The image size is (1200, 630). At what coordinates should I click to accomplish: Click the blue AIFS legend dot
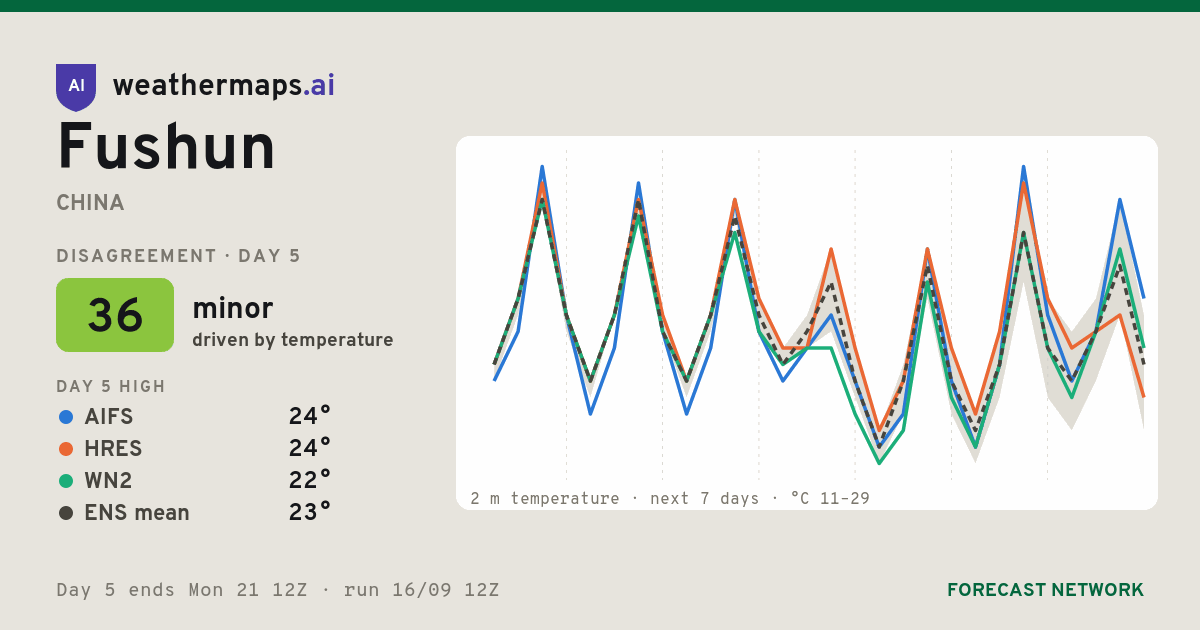pos(66,417)
